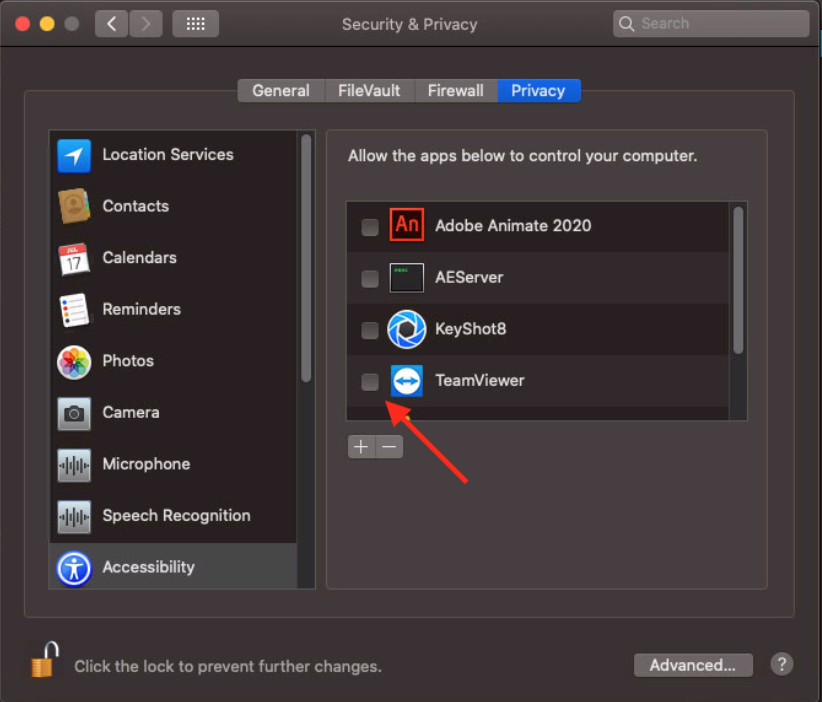Click the AEServer terminal icon
The image size is (822, 702).
(x=407, y=277)
